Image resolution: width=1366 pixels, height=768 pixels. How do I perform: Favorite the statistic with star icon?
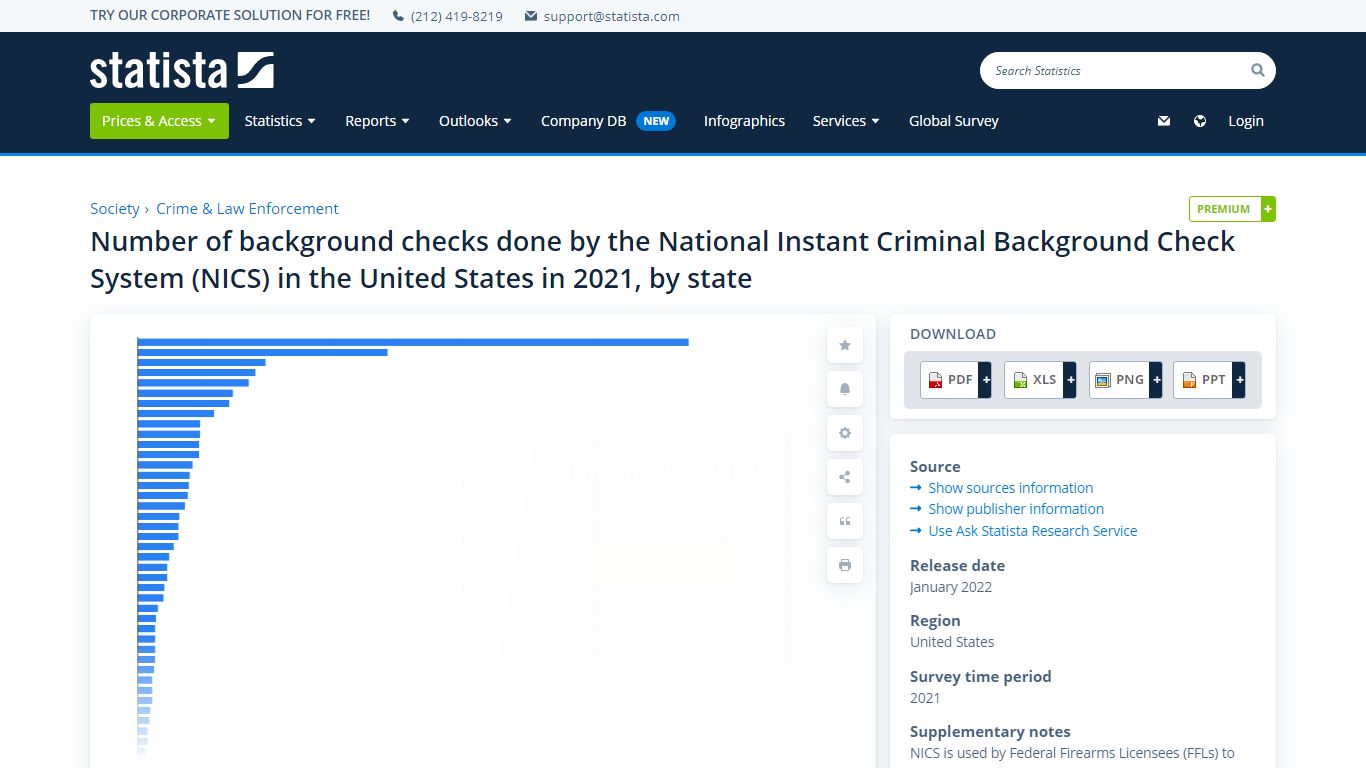pyautogui.click(x=845, y=345)
